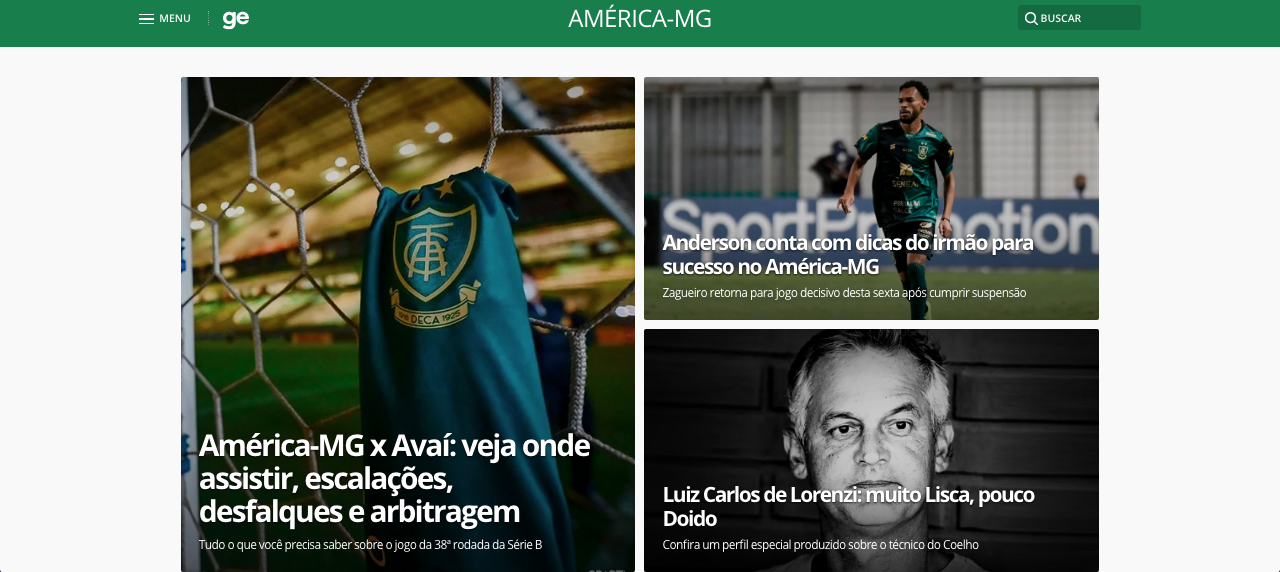Click the divider beside the ge logo

pyautogui.click(x=208, y=18)
